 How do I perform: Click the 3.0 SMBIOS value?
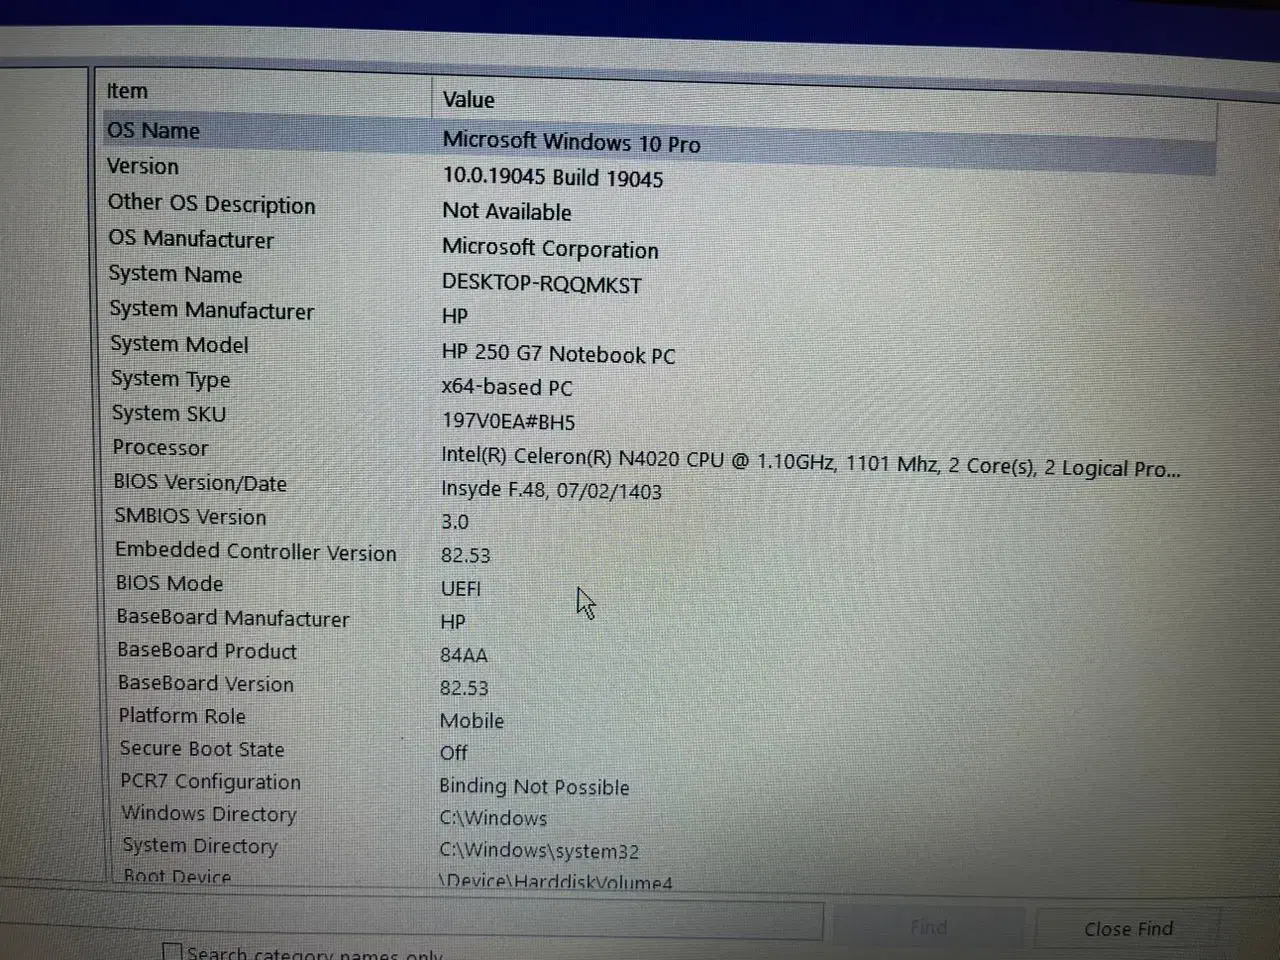(x=455, y=522)
